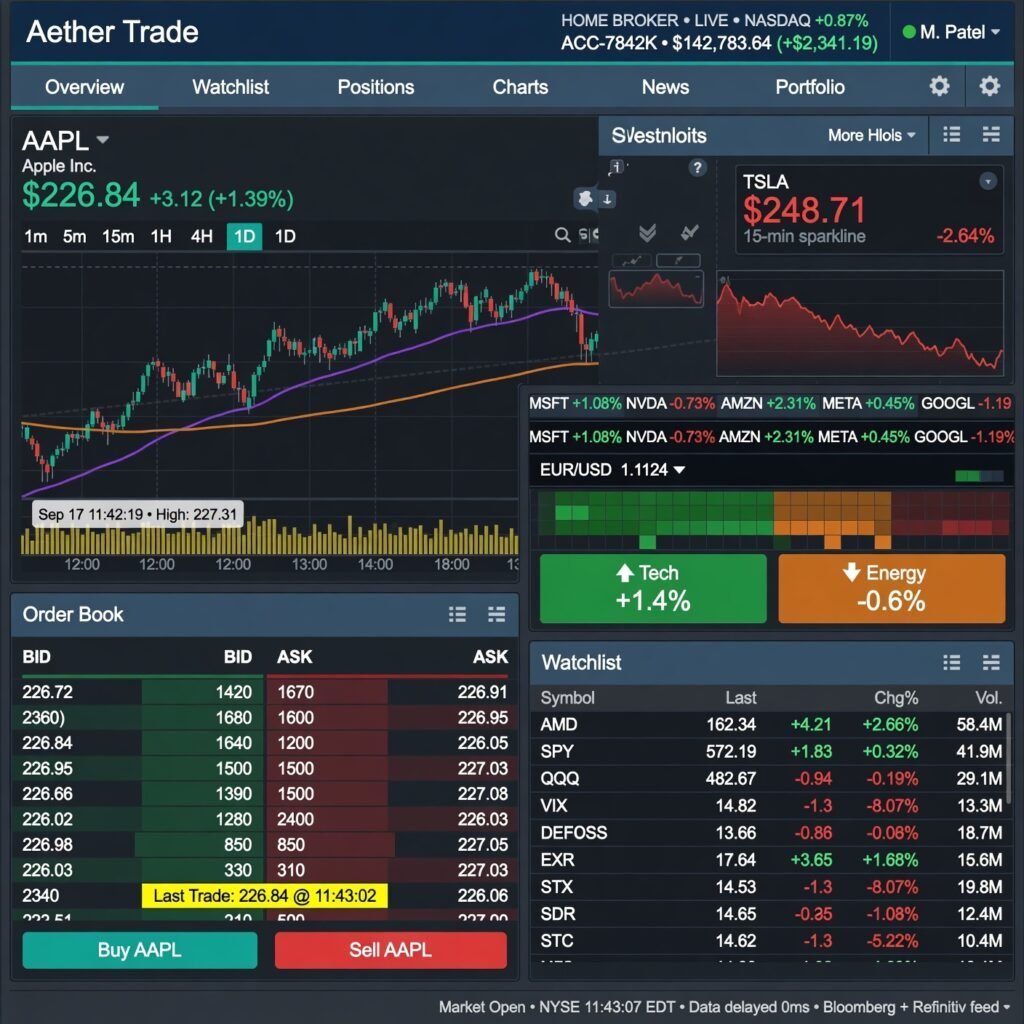This screenshot has width=1024, height=1024.
Task: Select the VIX row in Watchlist
Action: click(771, 805)
